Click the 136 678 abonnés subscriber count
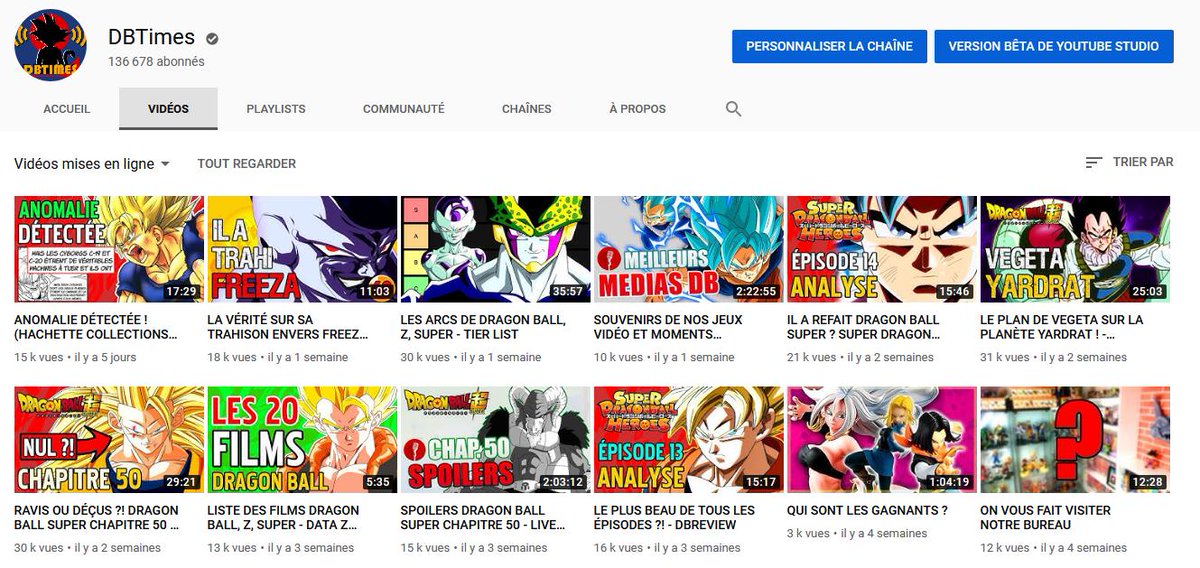Viewport: 1200px width, 568px height. [156, 62]
